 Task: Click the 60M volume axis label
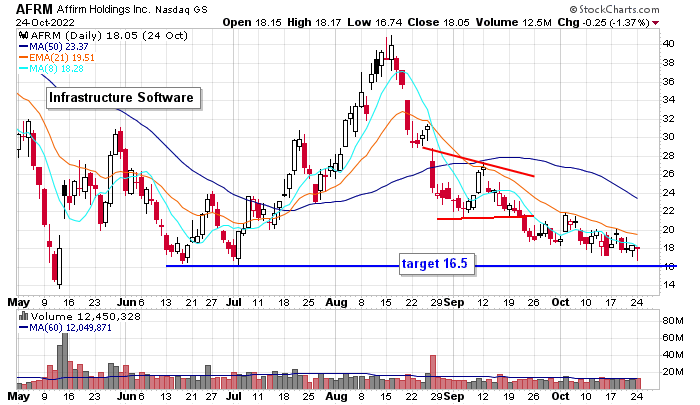[673, 338]
